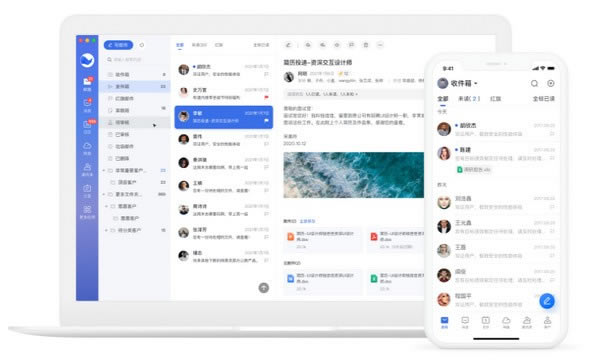
Task: Collapse the 非常重要客户 folder tree arrow
Action: tap(104, 170)
